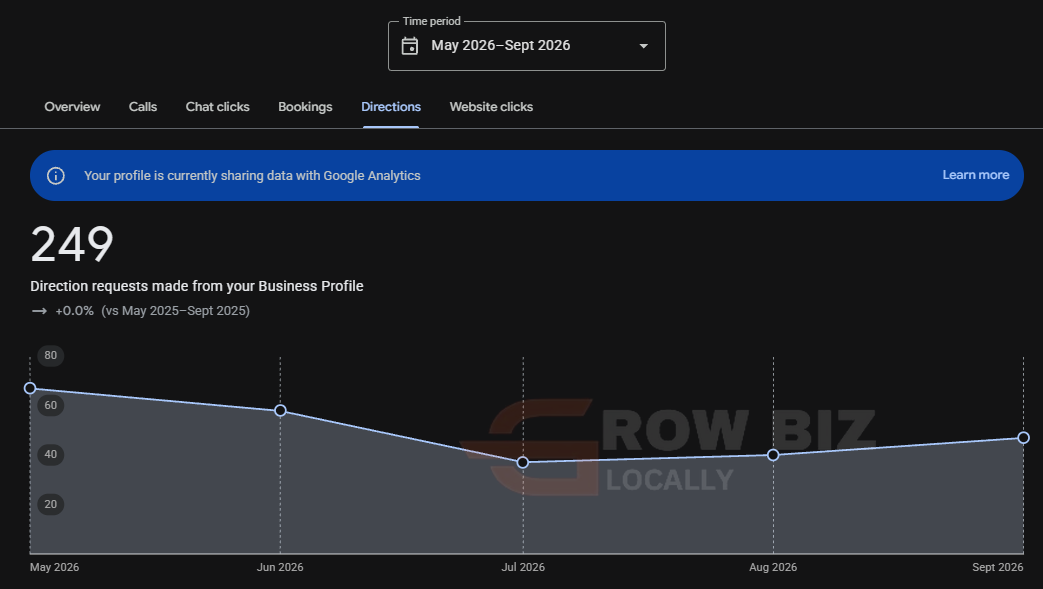Click the Aug 2026 x-axis label
Viewport: 1043px width, 589px height.
773,567
